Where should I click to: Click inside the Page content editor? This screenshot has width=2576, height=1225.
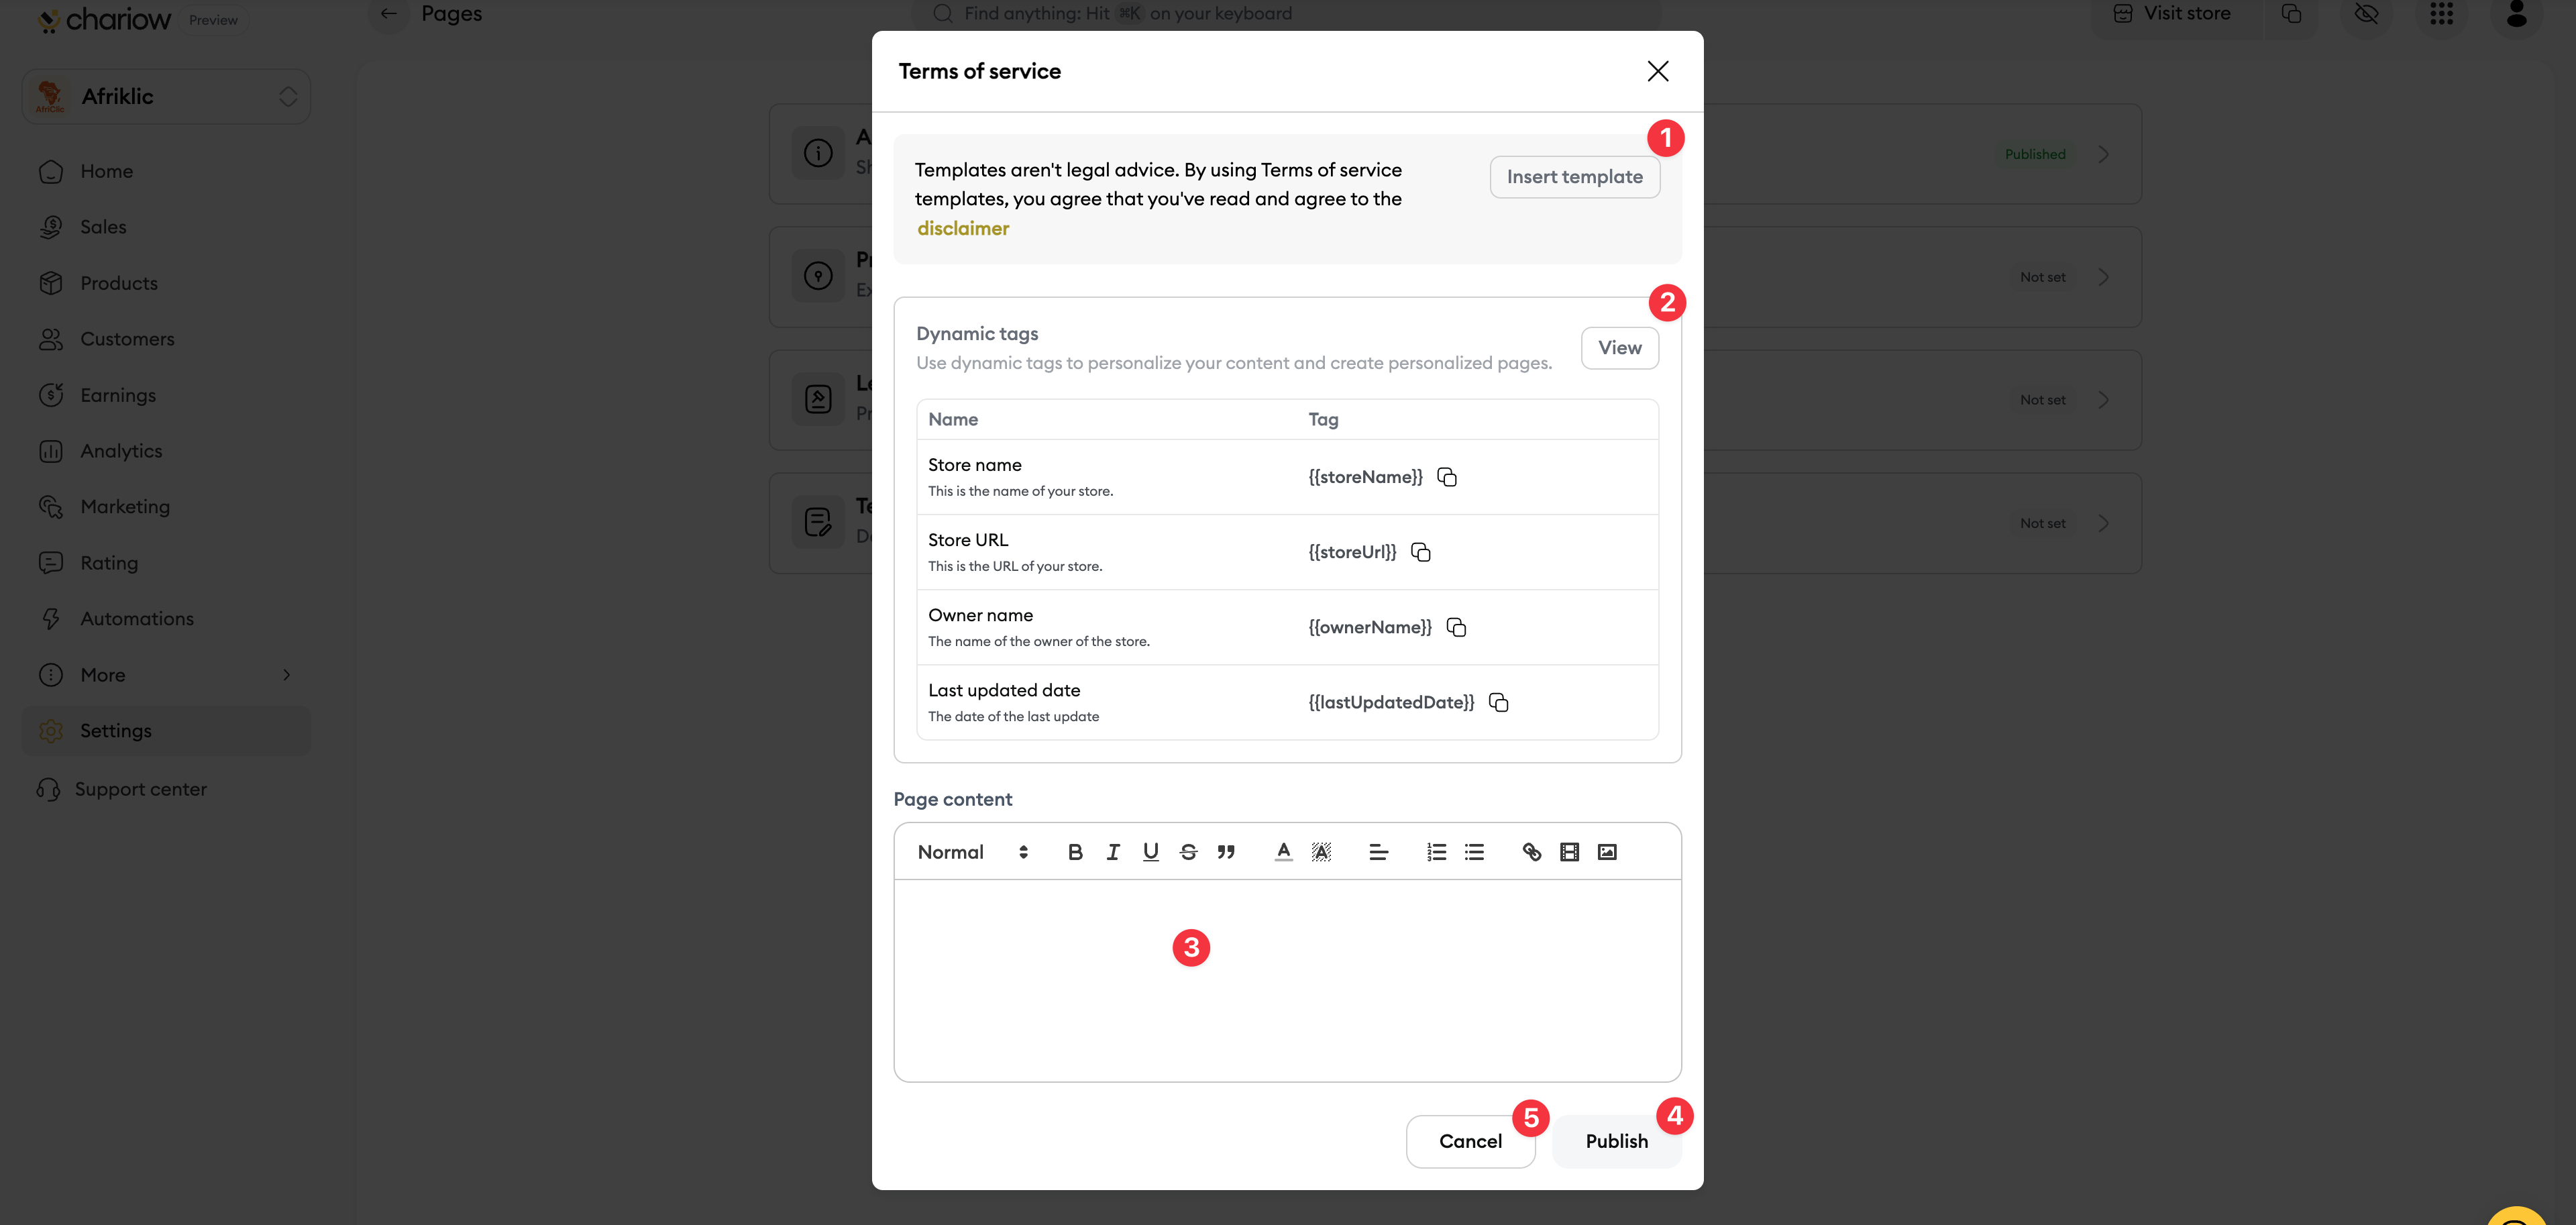pyautogui.click(x=1287, y=980)
